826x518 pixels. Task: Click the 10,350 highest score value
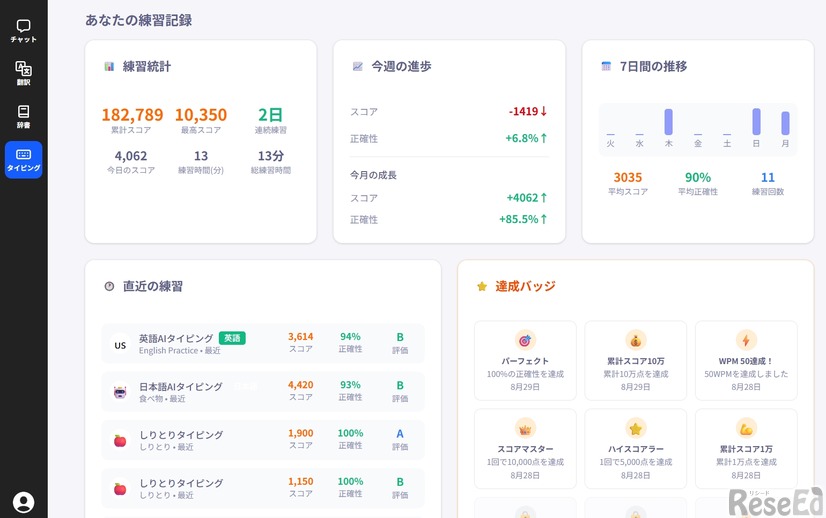tap(201, 114)
